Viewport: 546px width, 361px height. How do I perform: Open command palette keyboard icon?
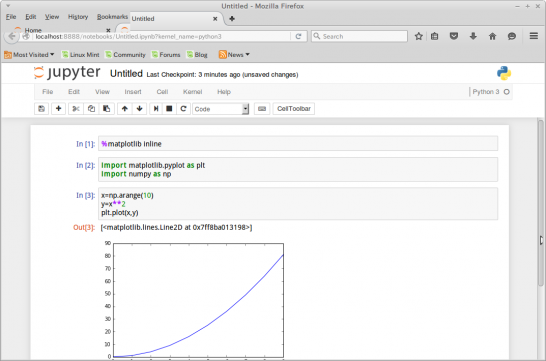262,109
